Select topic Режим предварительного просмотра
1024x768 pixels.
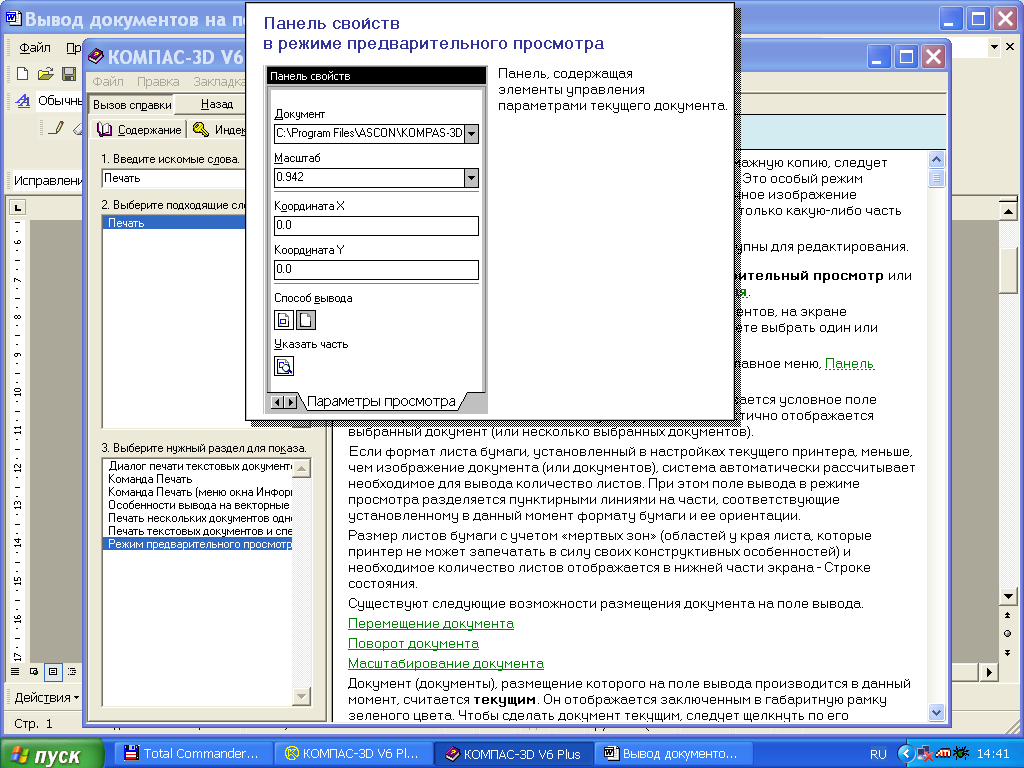[x=199, y=544]
